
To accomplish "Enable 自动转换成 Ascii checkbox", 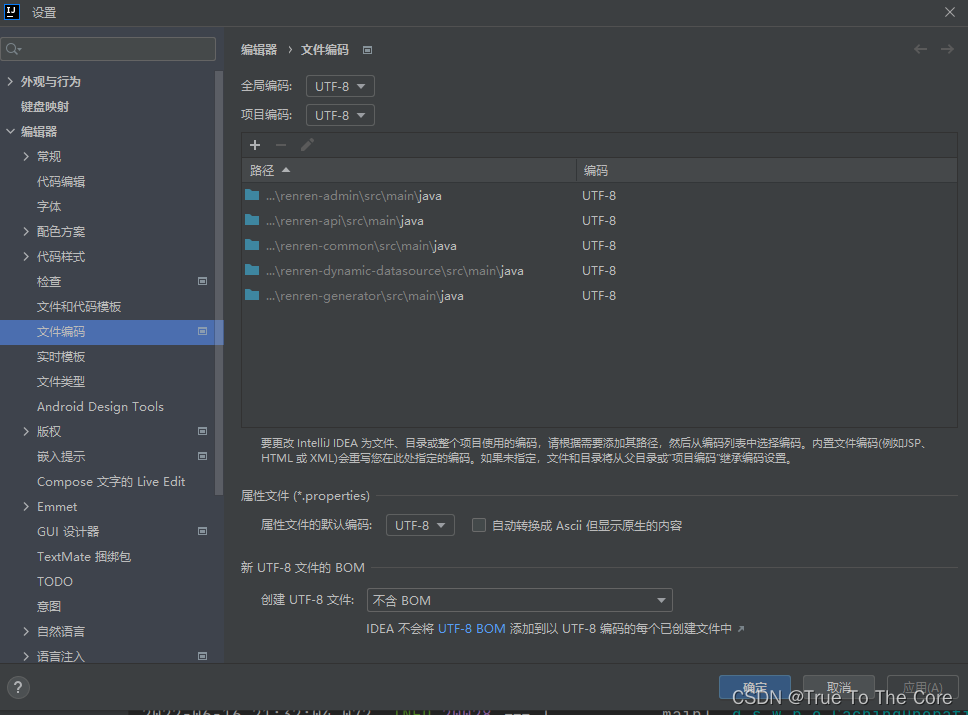I will click(x=478, y=525).
